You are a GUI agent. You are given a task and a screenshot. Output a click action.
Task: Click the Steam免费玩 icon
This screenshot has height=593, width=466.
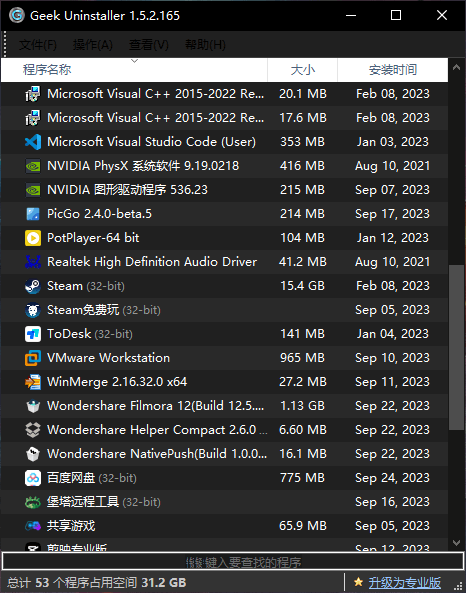click(33, 310)
